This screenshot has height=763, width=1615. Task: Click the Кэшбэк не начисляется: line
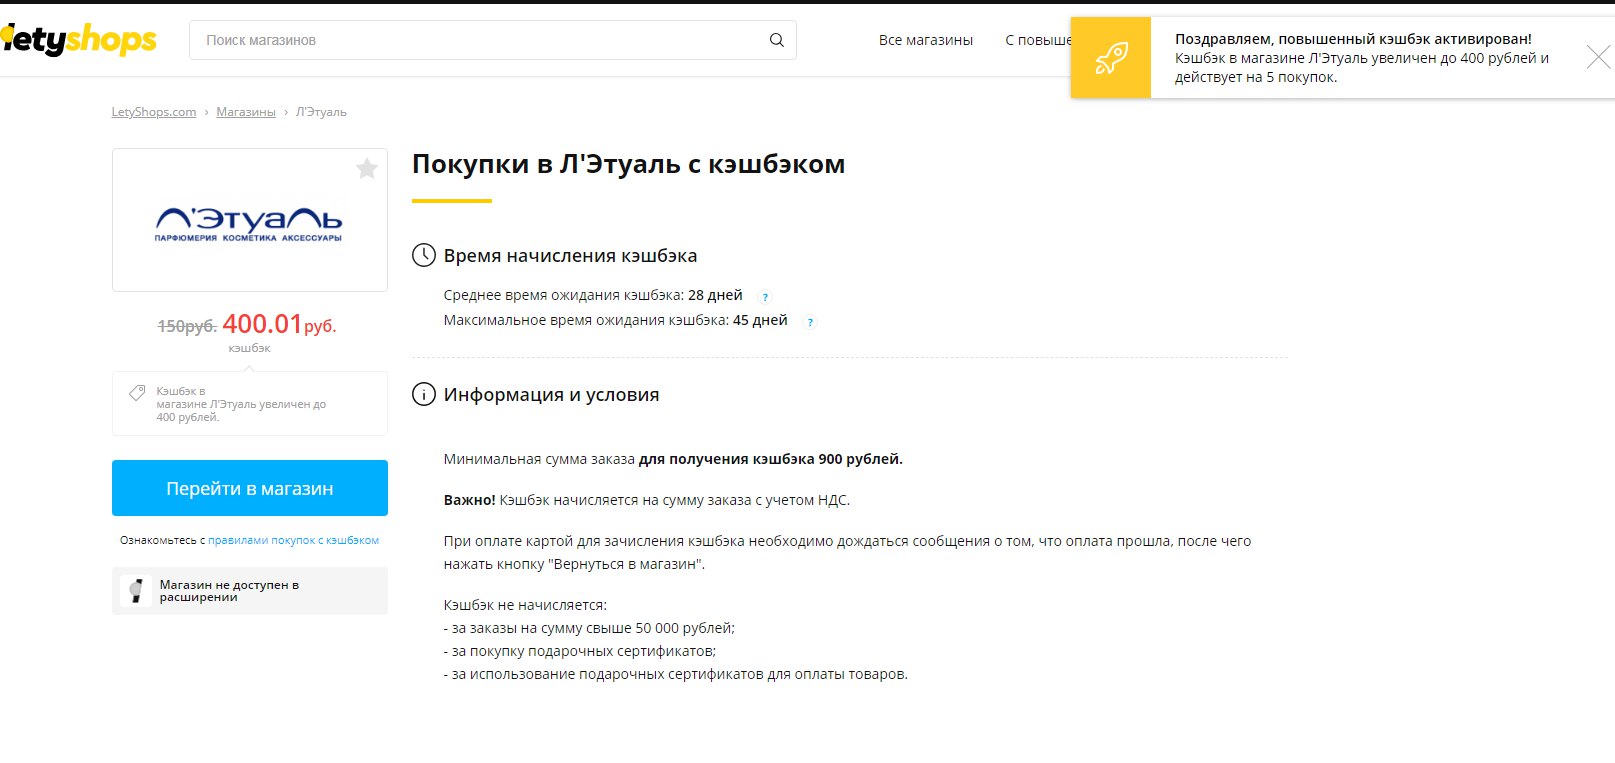coord(525,605)
